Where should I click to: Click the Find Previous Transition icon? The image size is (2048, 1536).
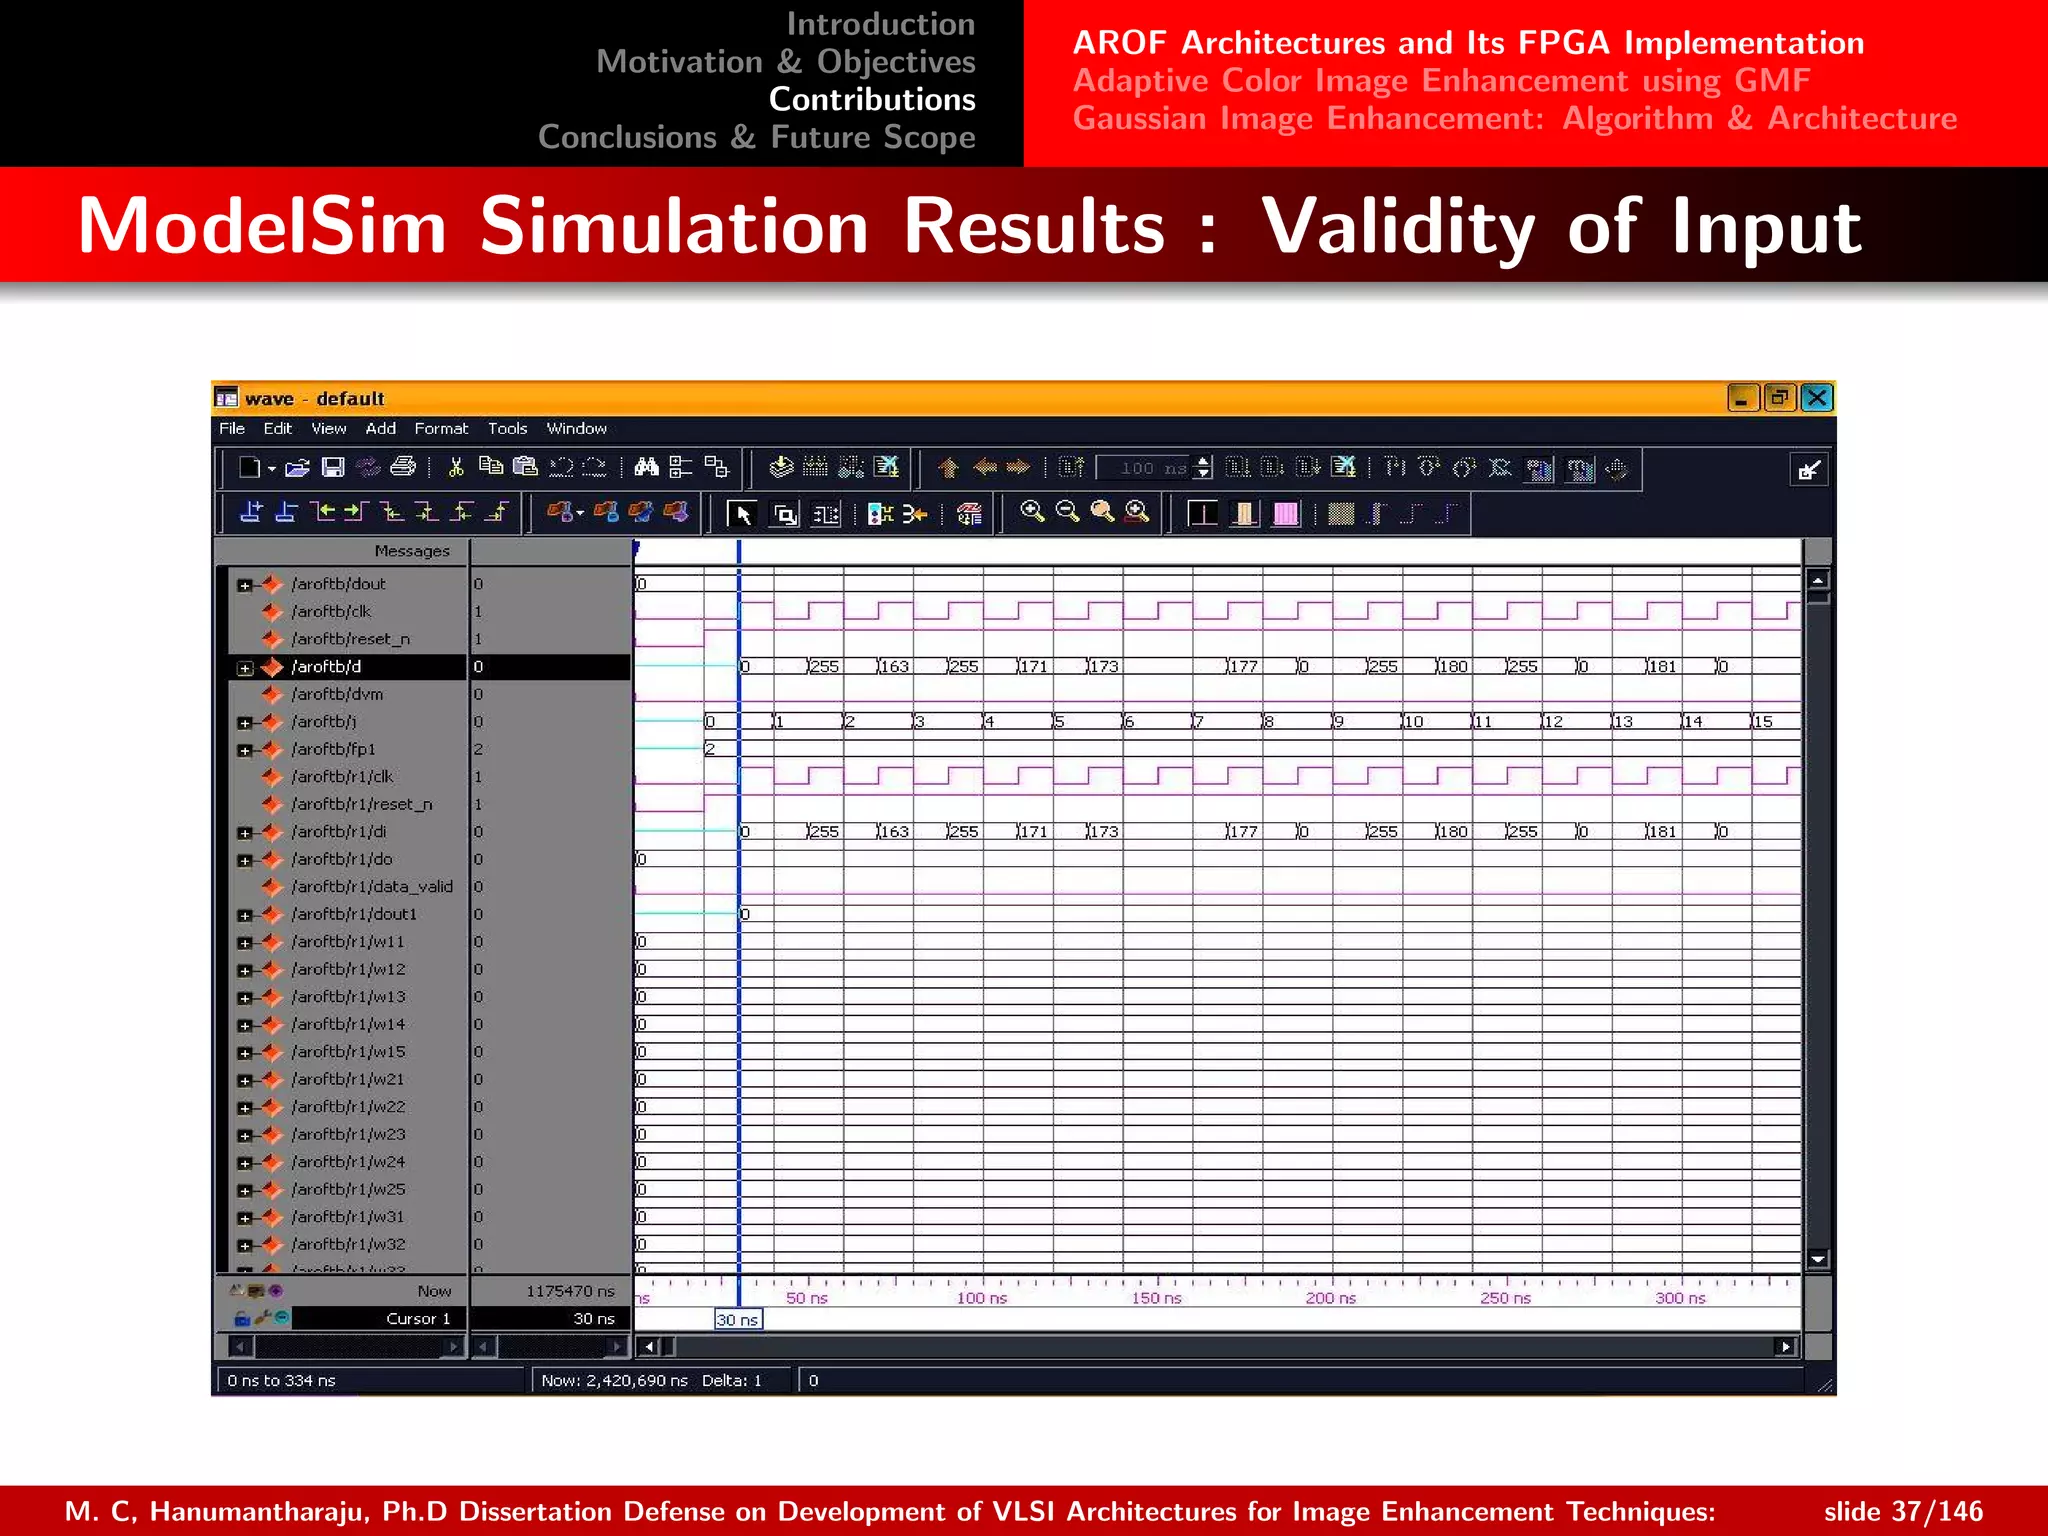click(322, 512)
